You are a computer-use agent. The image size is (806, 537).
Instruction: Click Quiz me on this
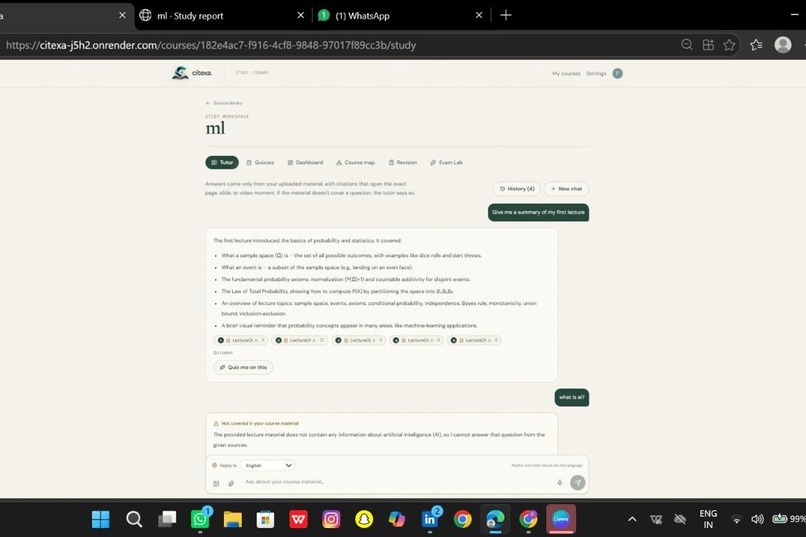click(243, 367)
